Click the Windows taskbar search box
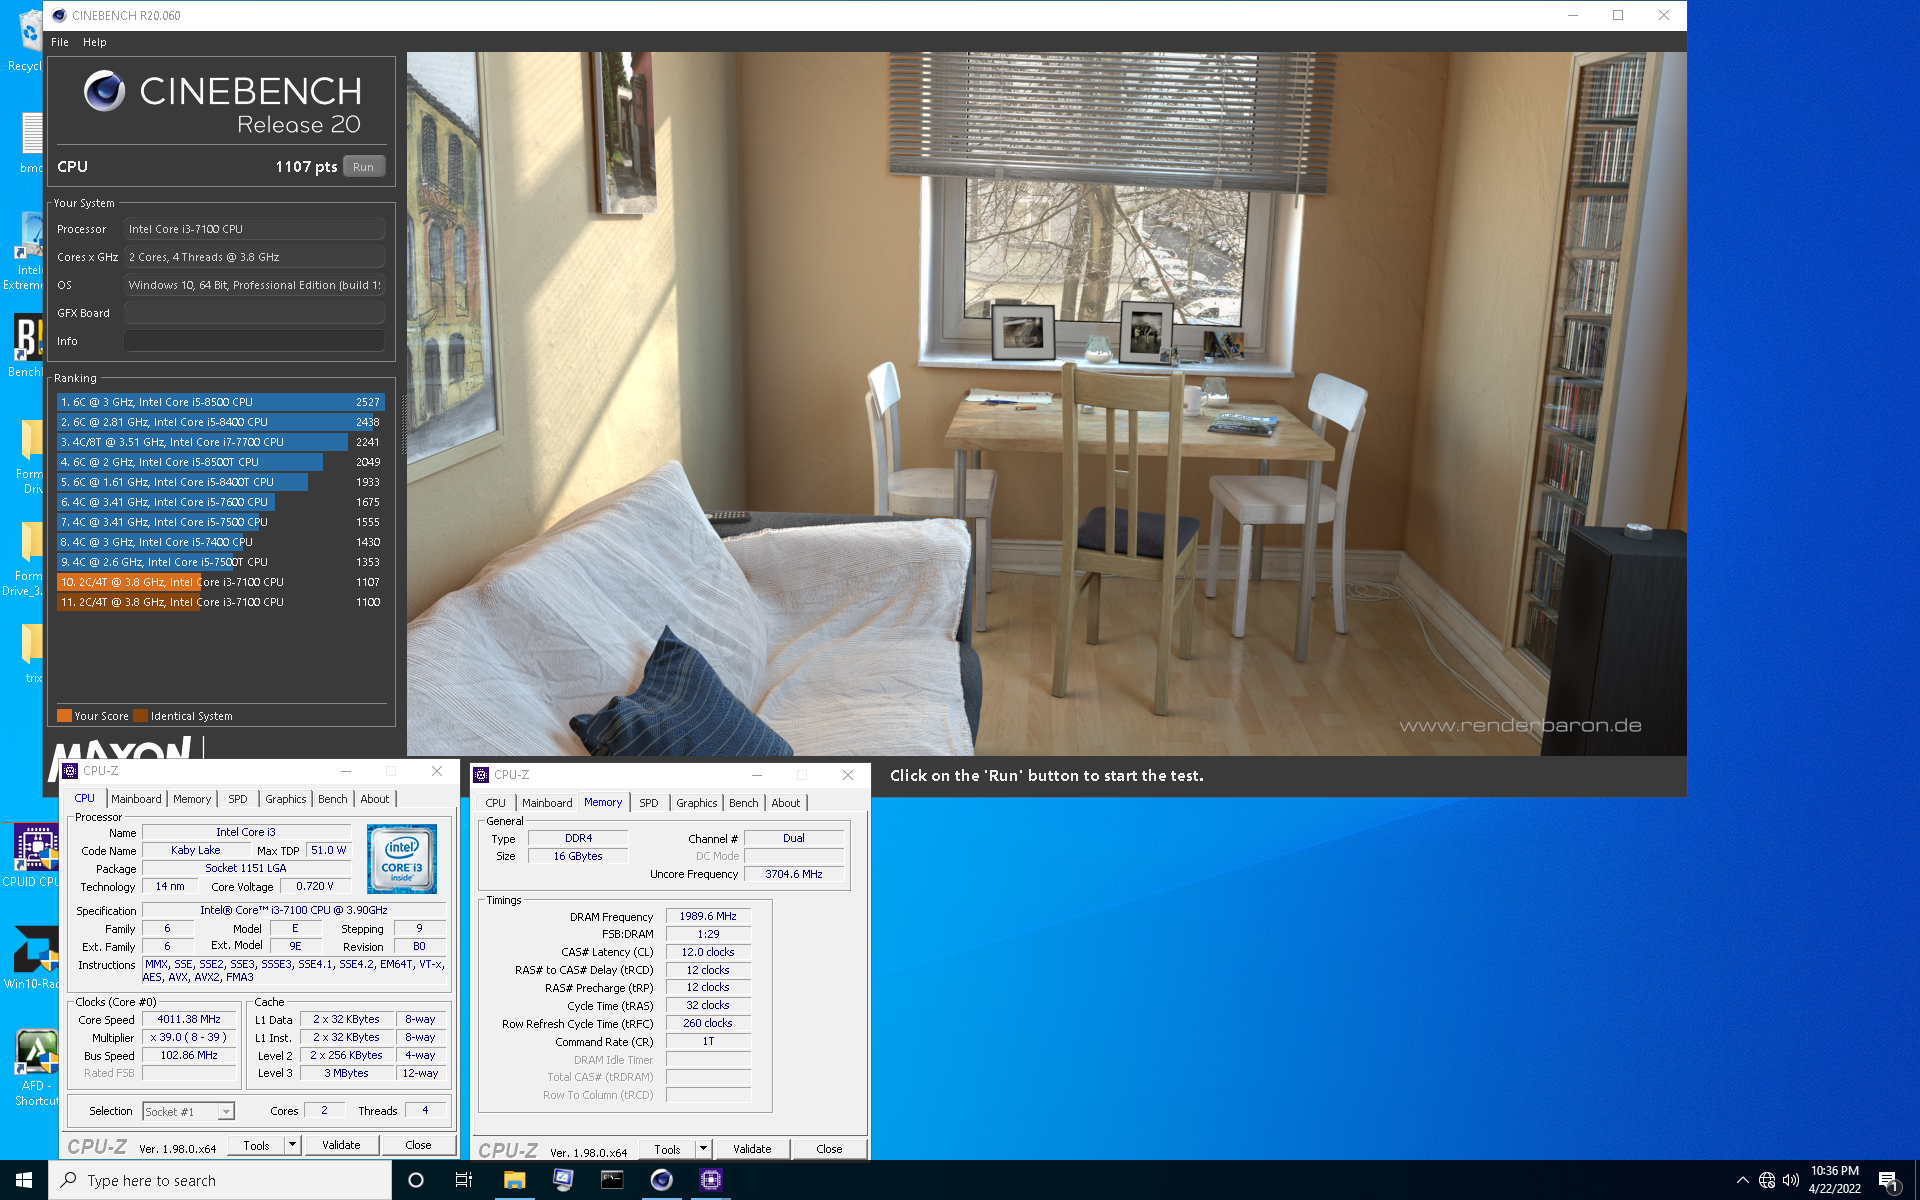This screenshot has width=1920, height=1200. 220,1180
